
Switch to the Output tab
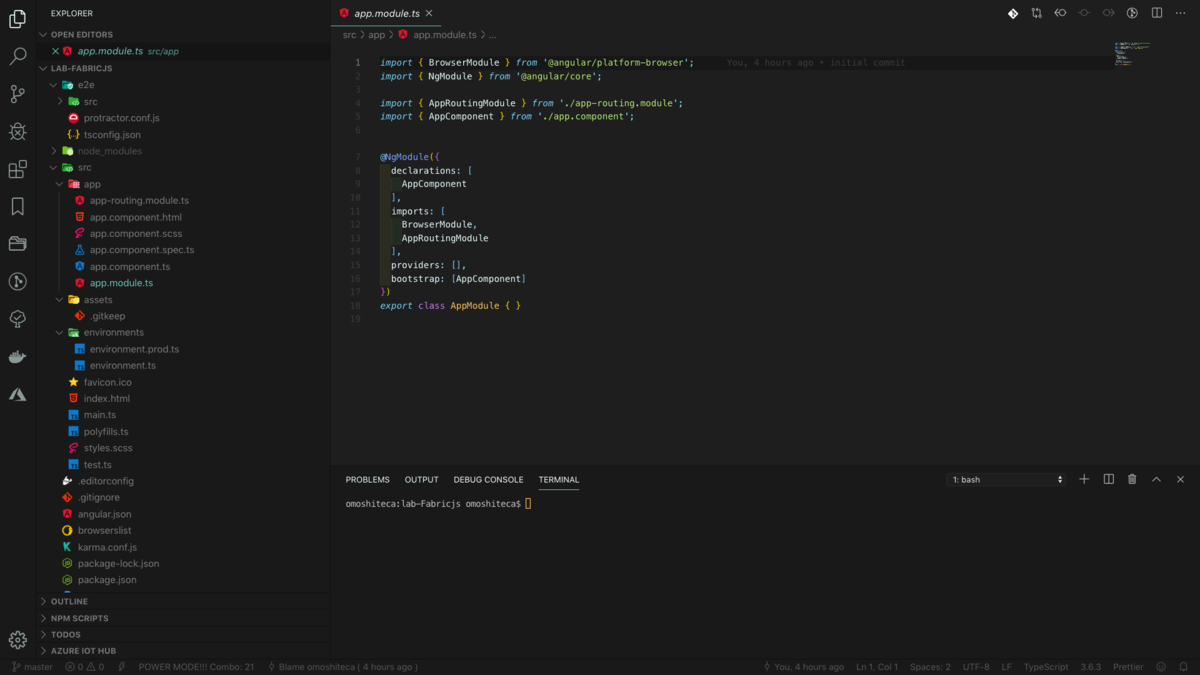click(422, 480)
